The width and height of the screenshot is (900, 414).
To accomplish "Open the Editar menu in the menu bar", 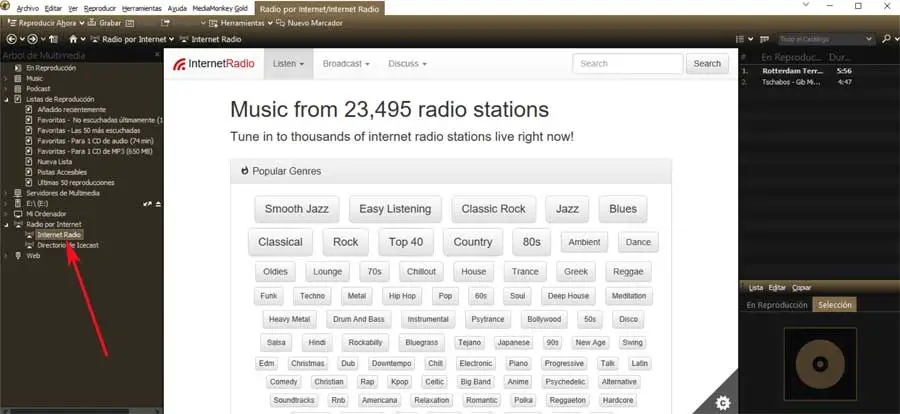I will click(x=53, y=9).
